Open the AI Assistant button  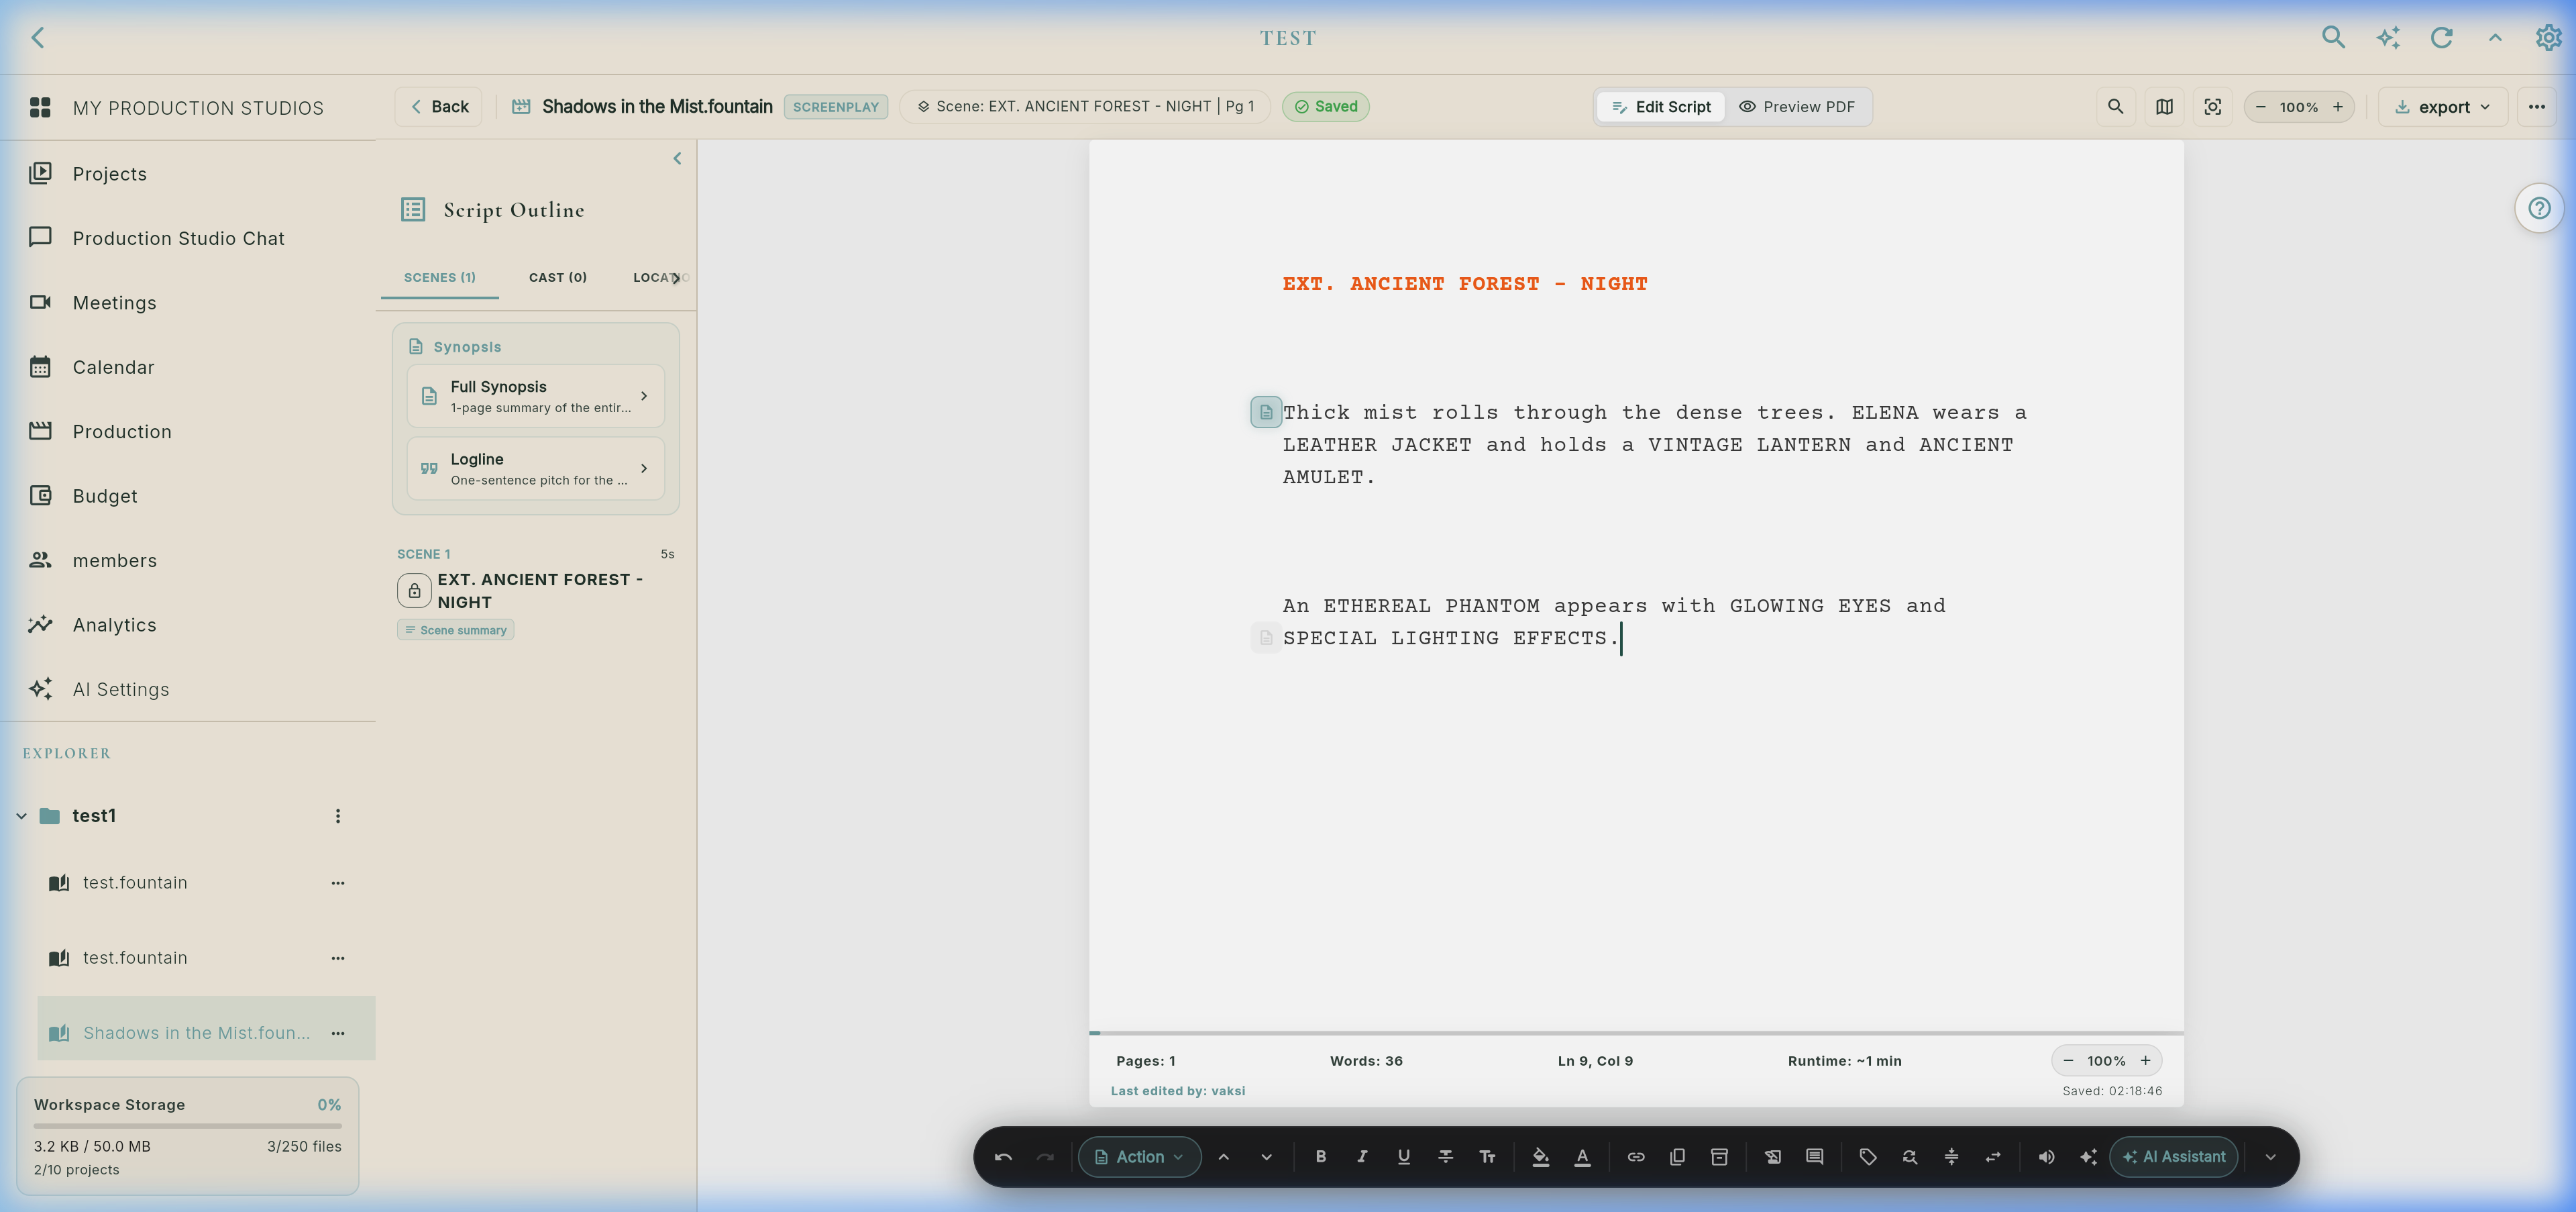coord(2174,1157)
